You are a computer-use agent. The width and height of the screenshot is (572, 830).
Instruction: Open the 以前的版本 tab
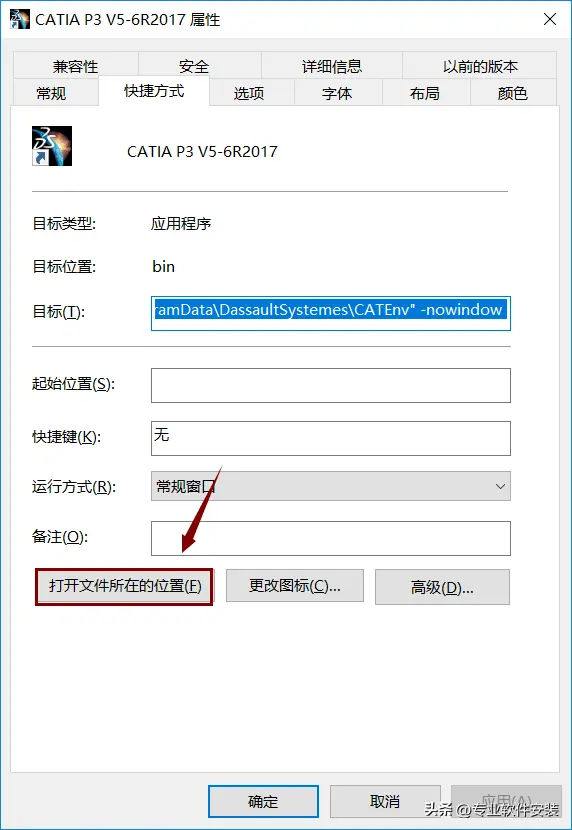[480, 66]
